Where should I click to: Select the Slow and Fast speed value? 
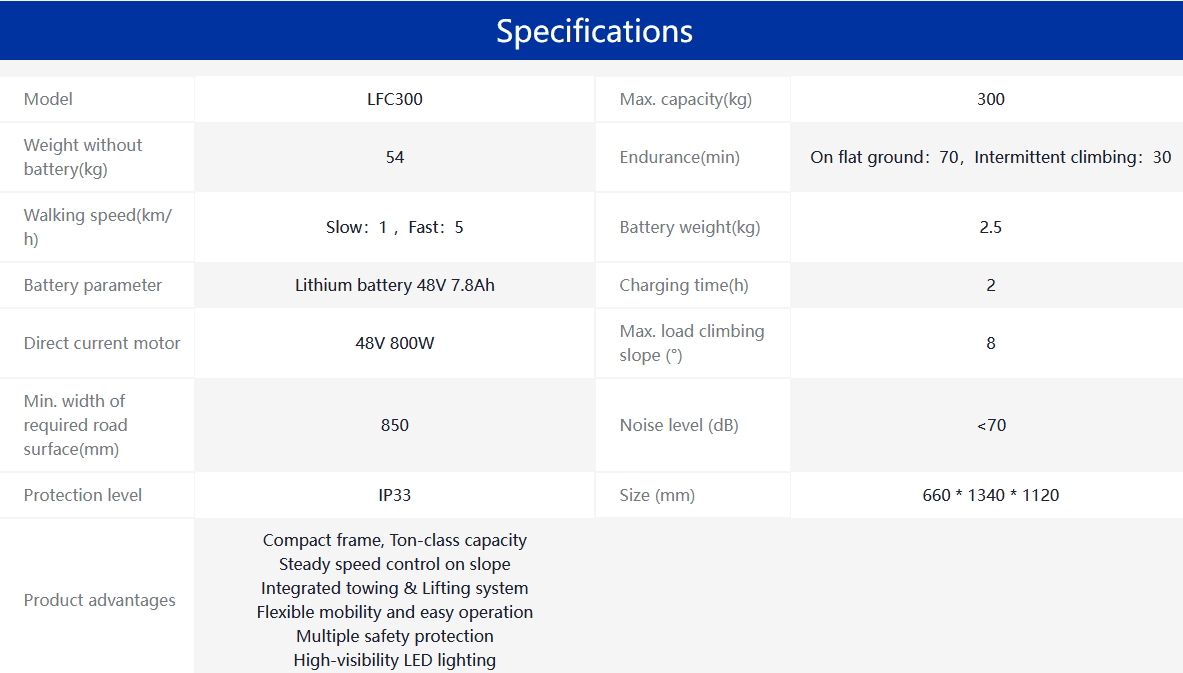pyautogui.click(x=395, y=227)
